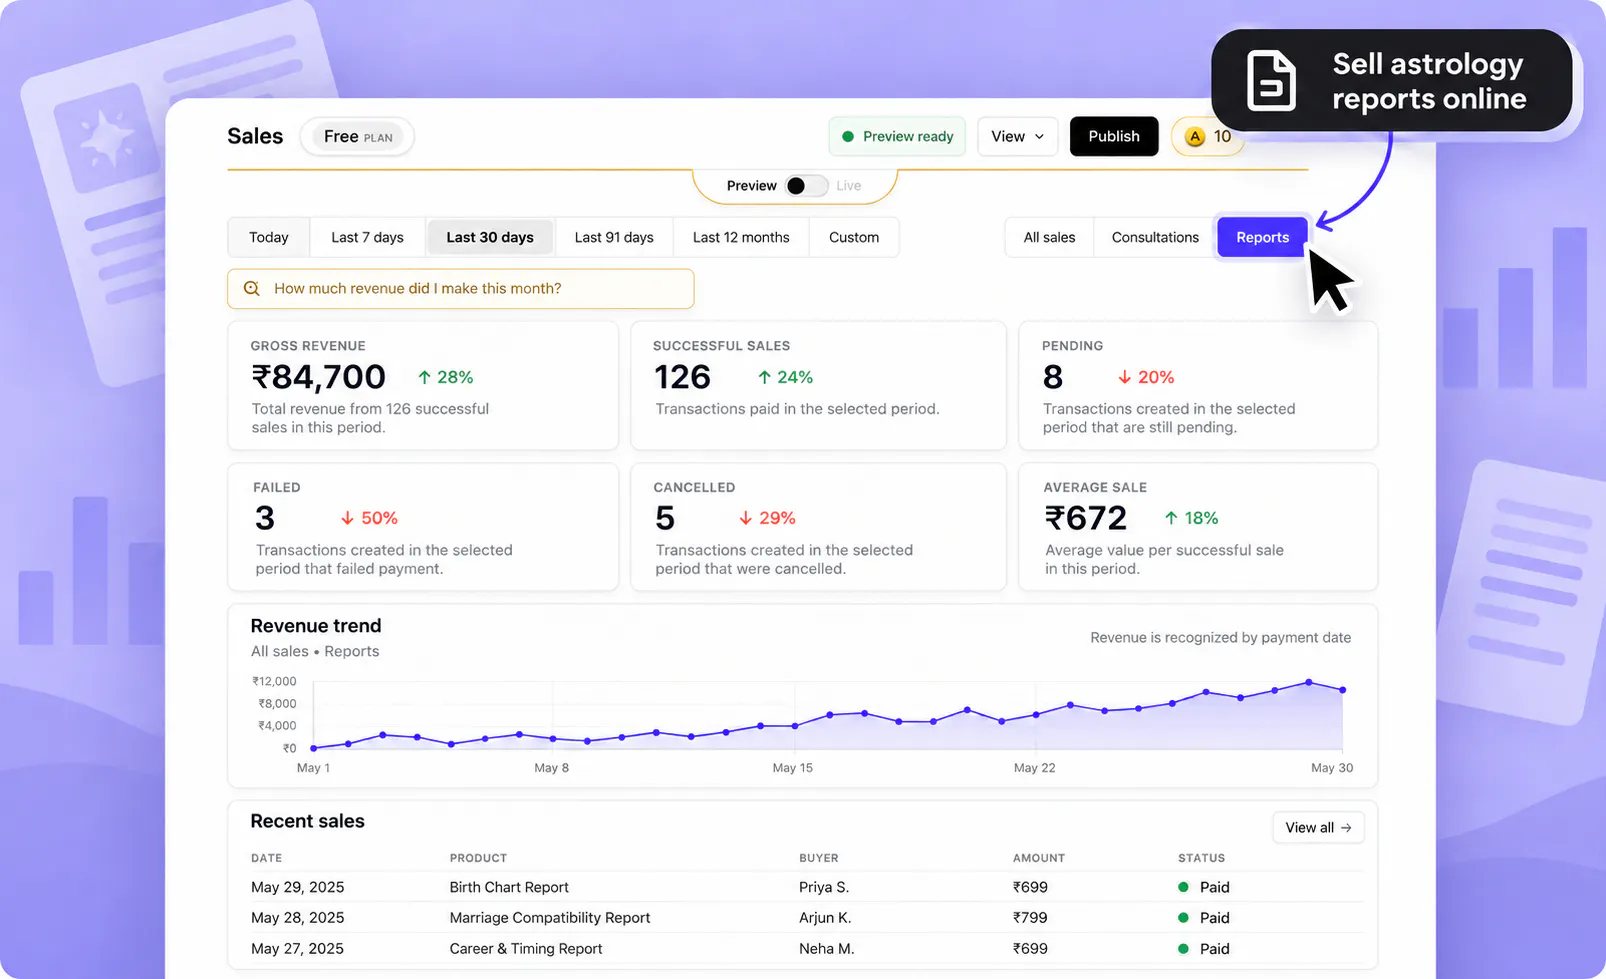Select the Last 30 days tab
This screenshot has width=1606, height=979.
[490, 237]
